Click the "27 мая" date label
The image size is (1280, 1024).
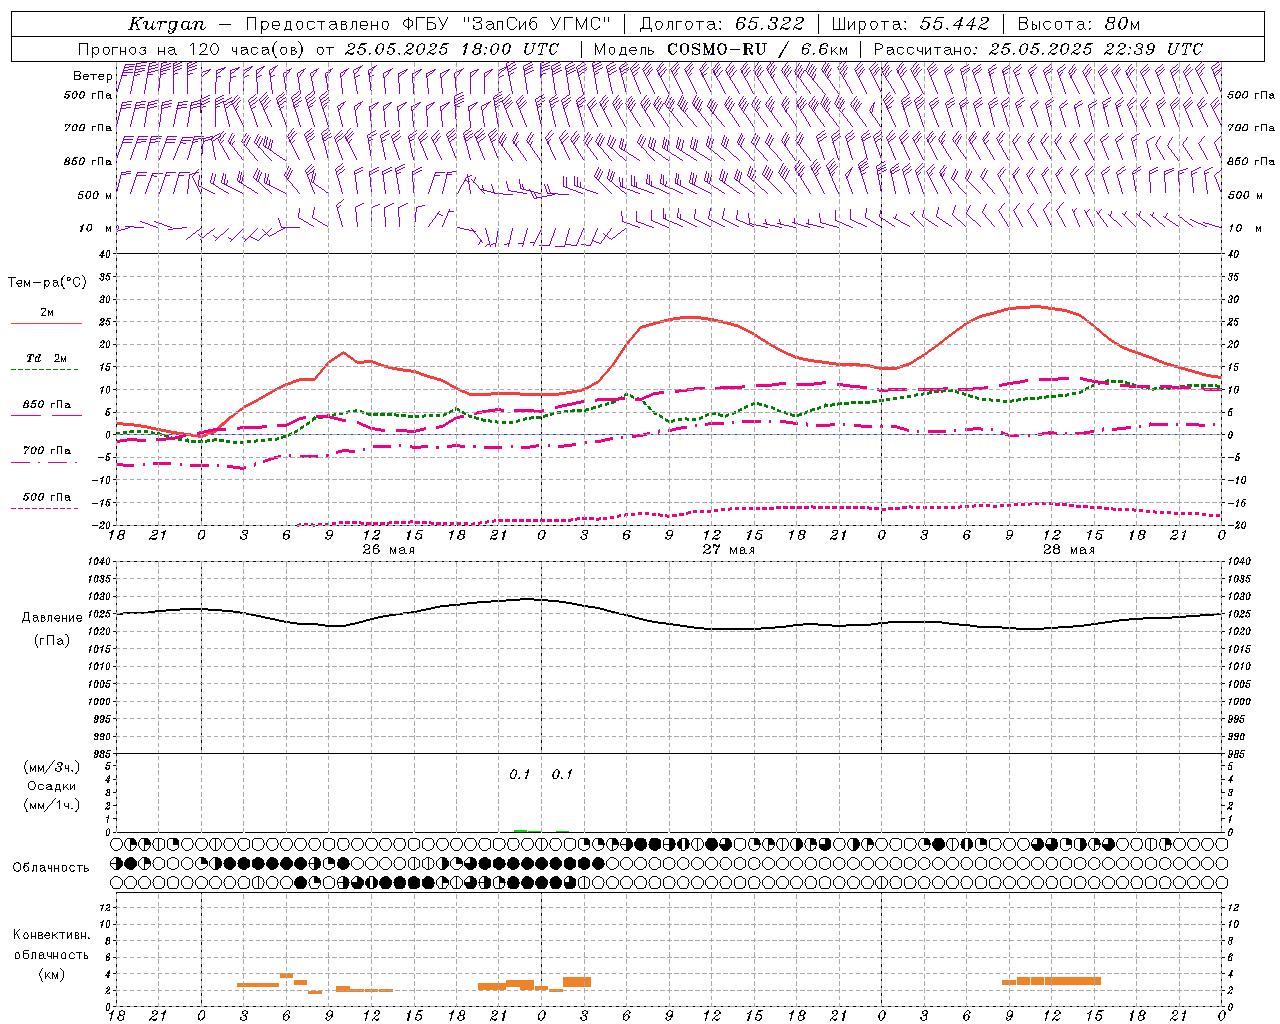(x=728, y=550)
